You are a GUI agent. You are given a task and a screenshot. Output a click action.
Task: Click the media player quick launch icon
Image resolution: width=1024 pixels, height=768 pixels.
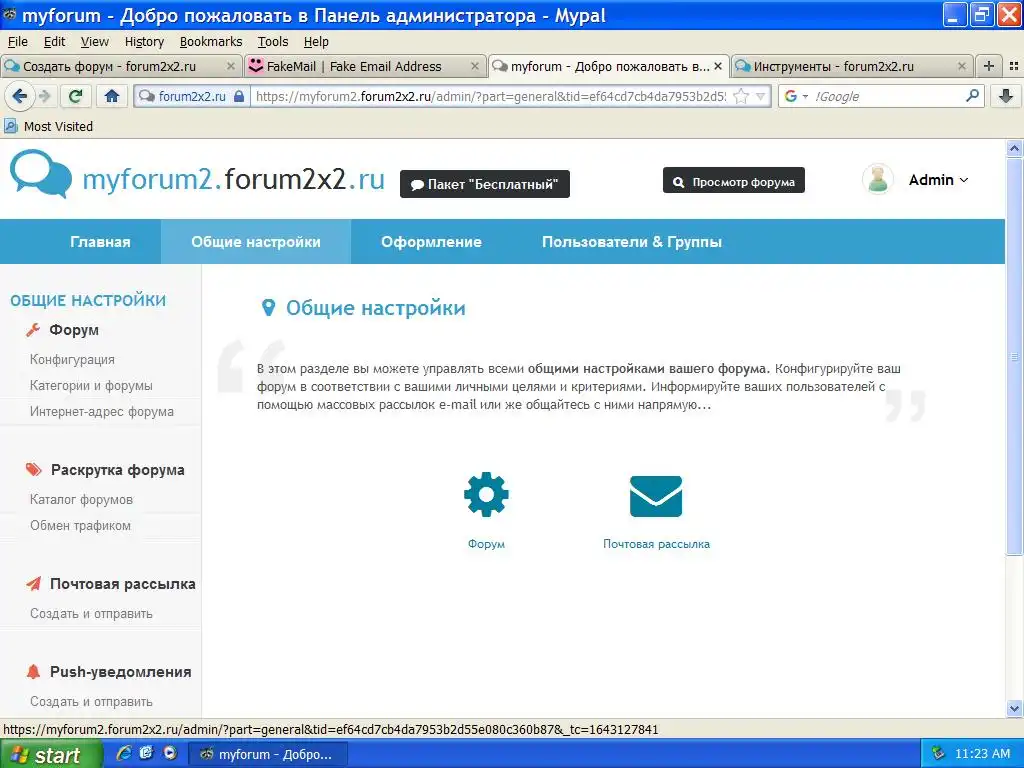pos(170,753)
